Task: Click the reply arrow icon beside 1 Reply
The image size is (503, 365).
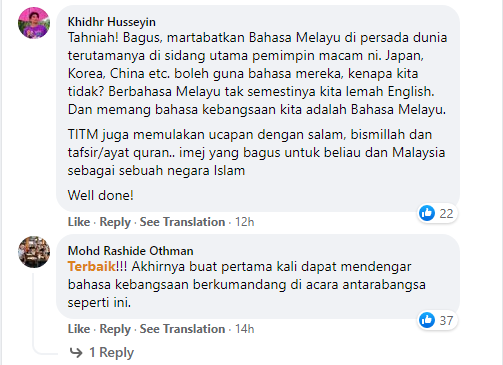Action: [x=76, y=352]
